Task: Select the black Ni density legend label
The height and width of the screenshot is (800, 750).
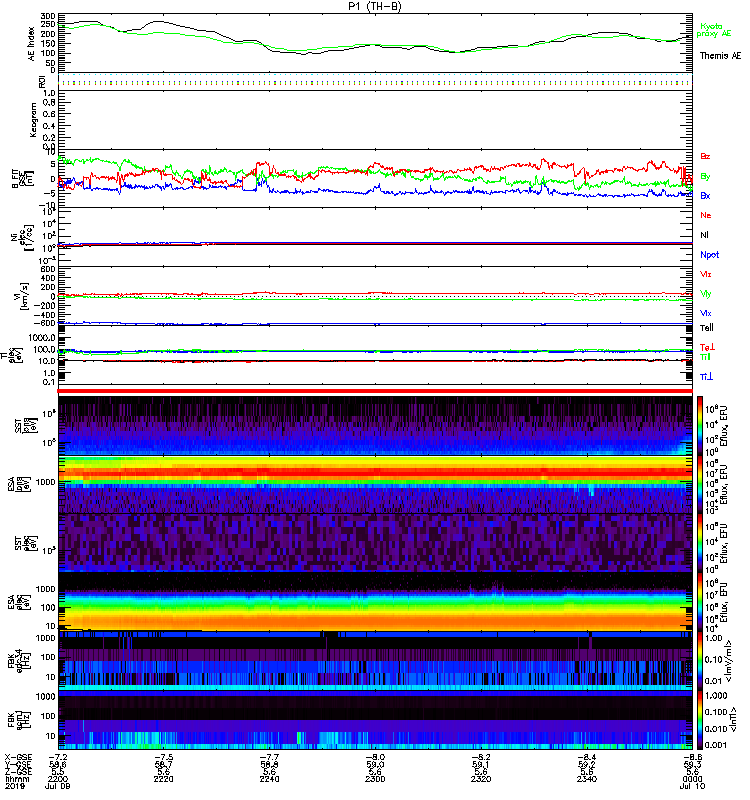Action: pyautogui.click(x=704, y=235)
